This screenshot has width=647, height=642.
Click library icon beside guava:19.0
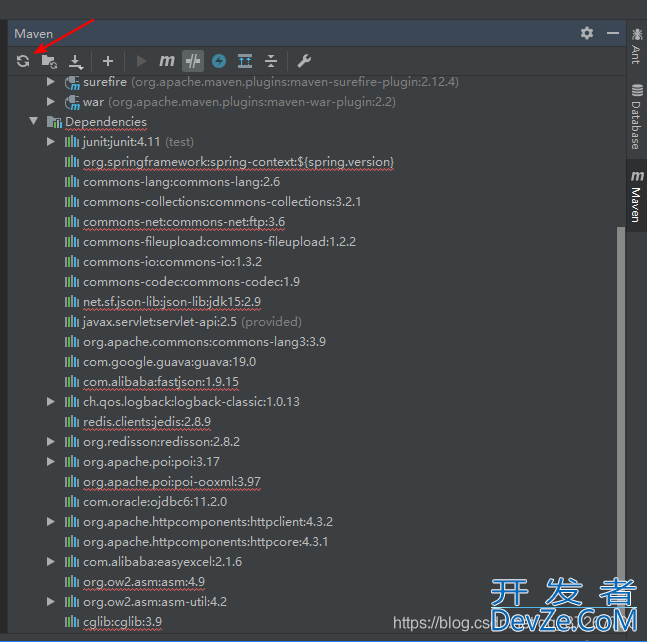[72, 362]
